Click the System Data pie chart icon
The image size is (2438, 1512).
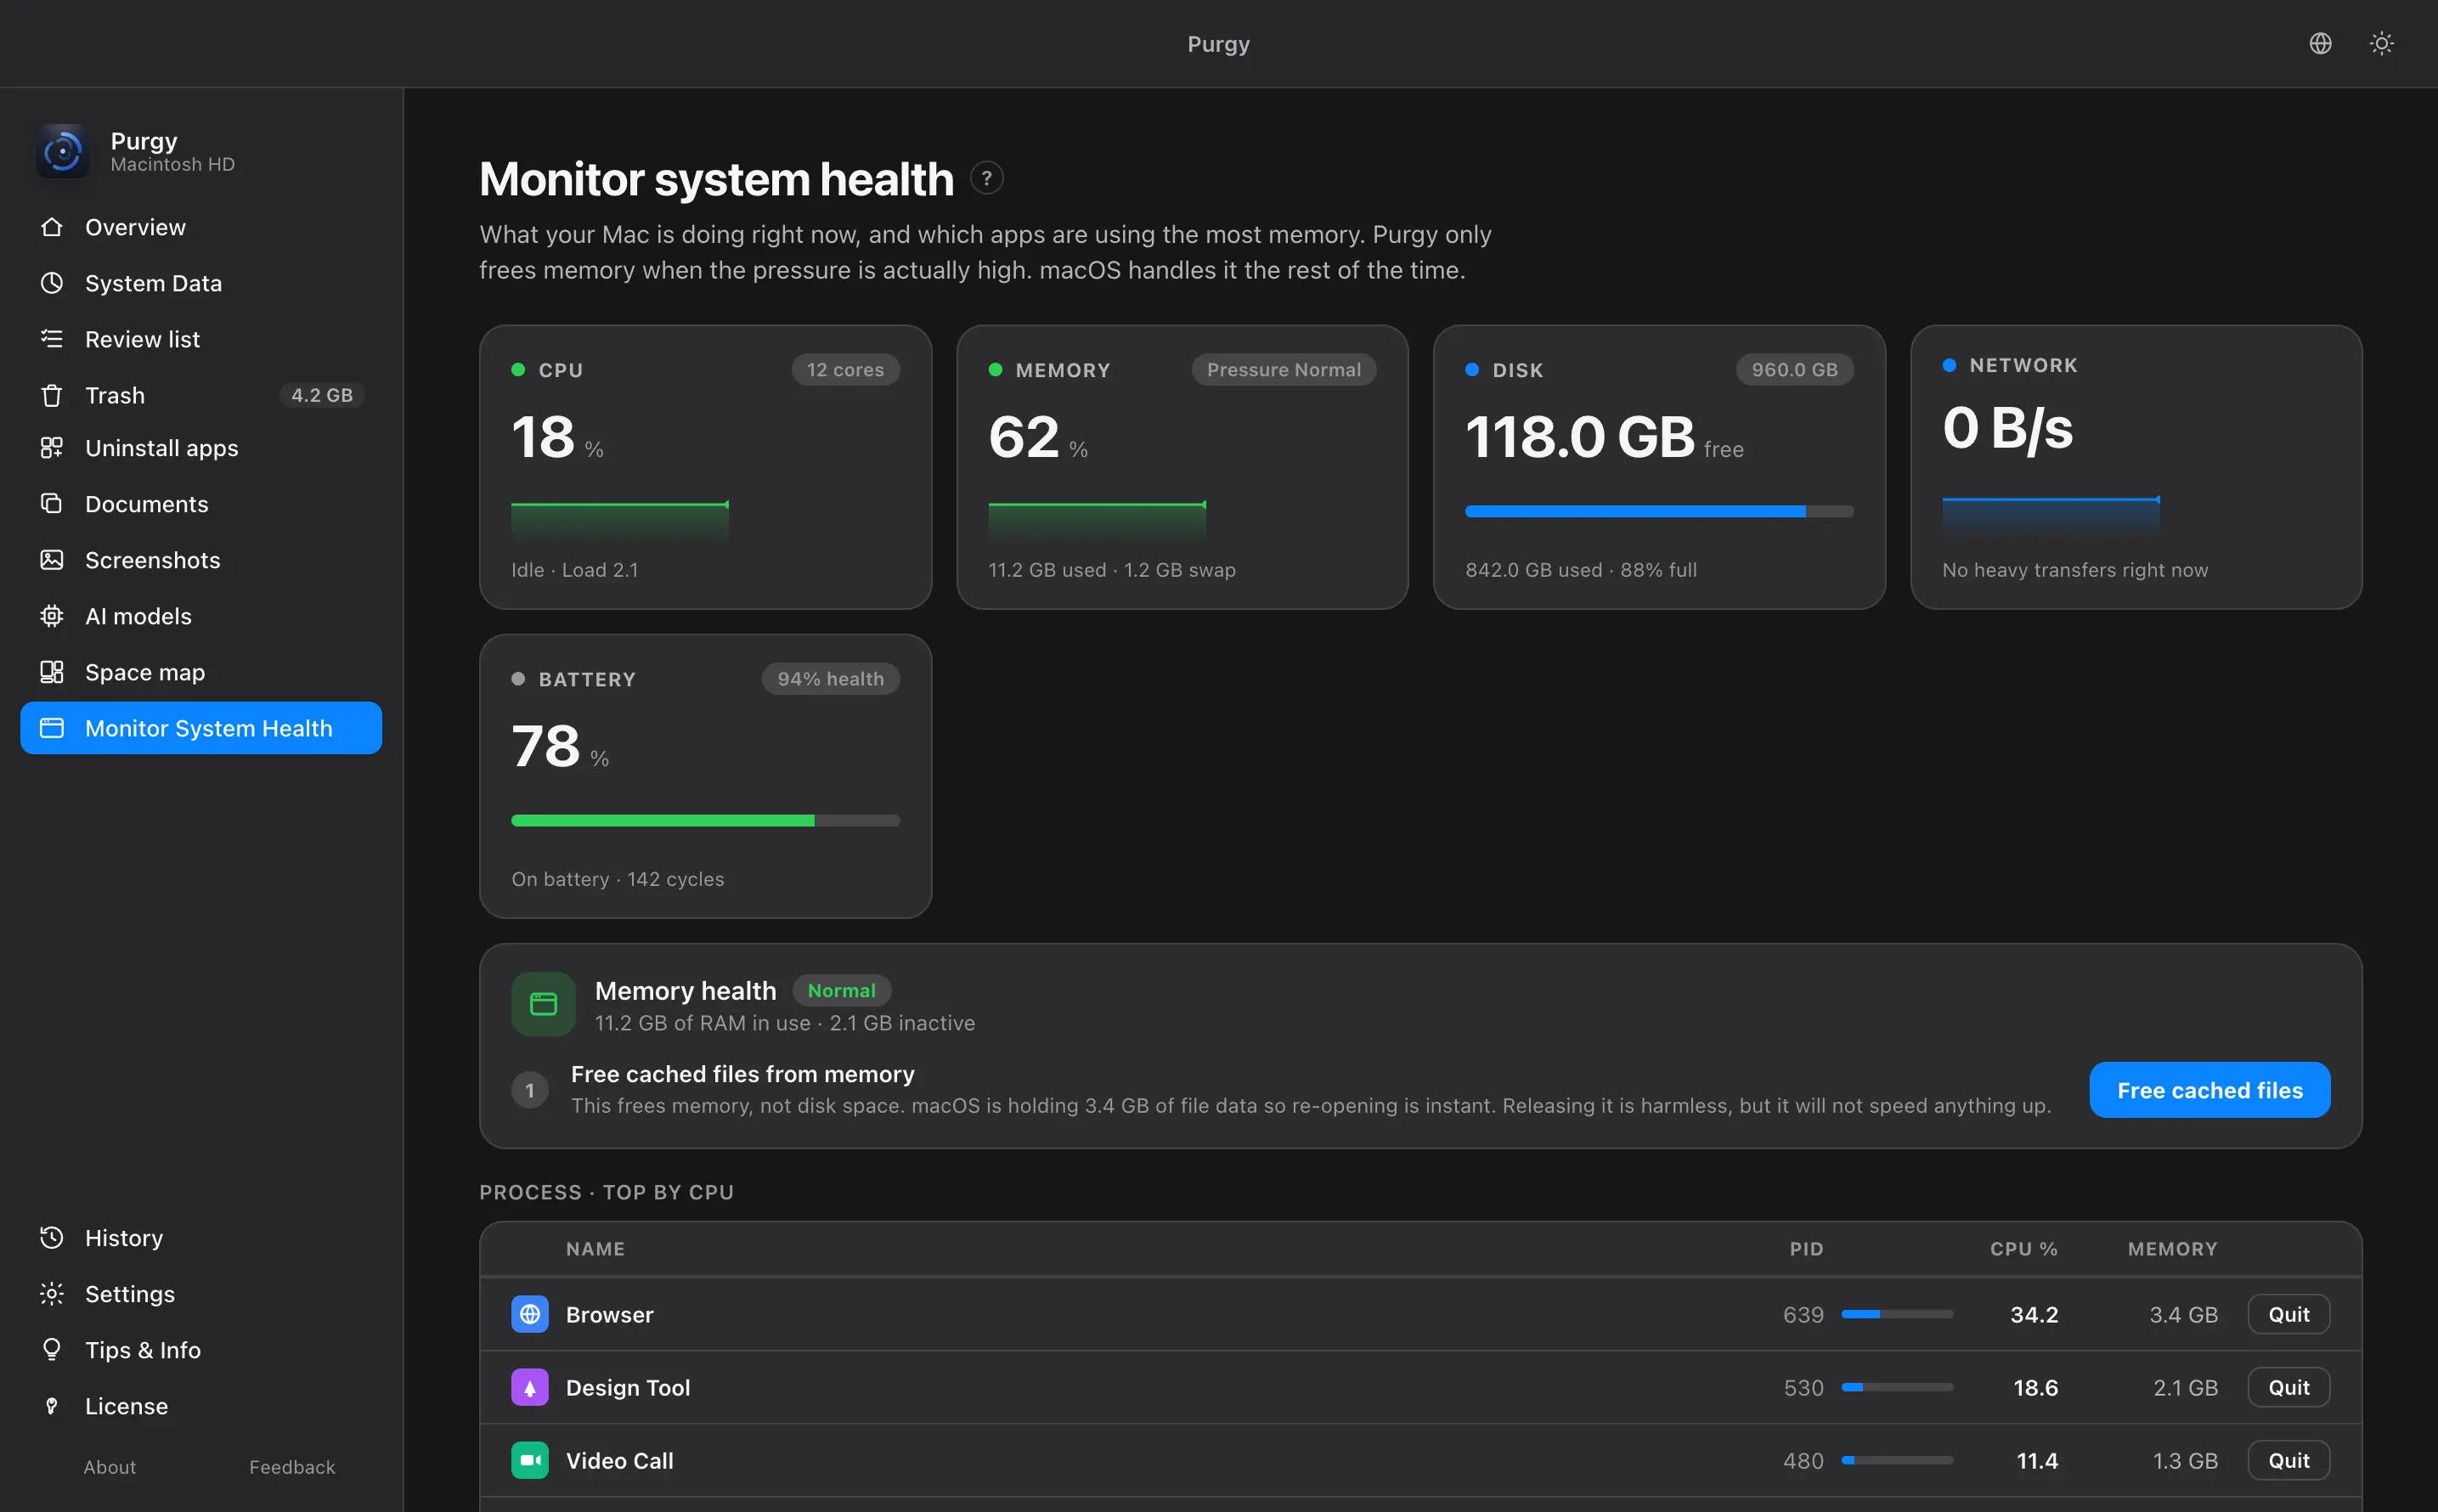(x=52, y=283)
